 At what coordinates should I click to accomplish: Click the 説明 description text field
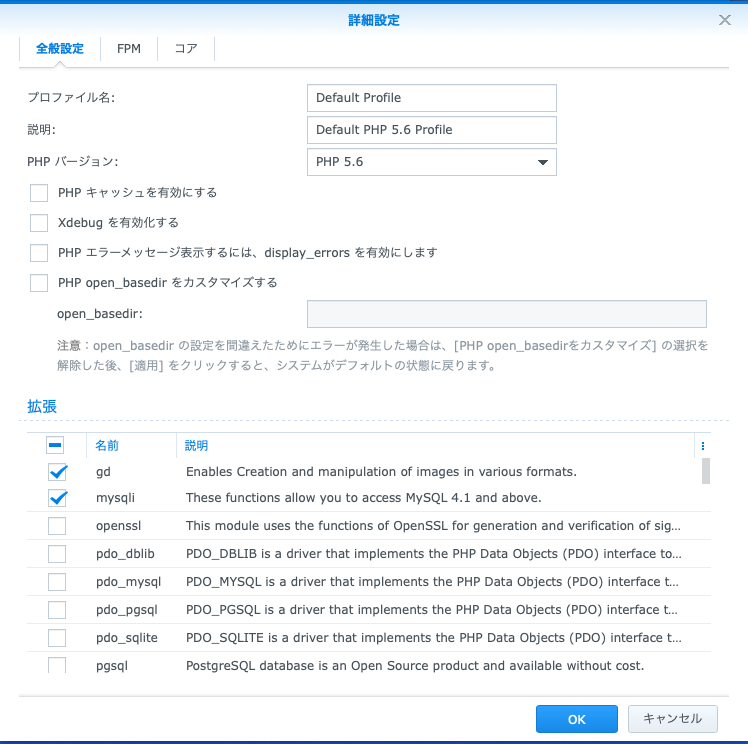[x=431, y=130]
